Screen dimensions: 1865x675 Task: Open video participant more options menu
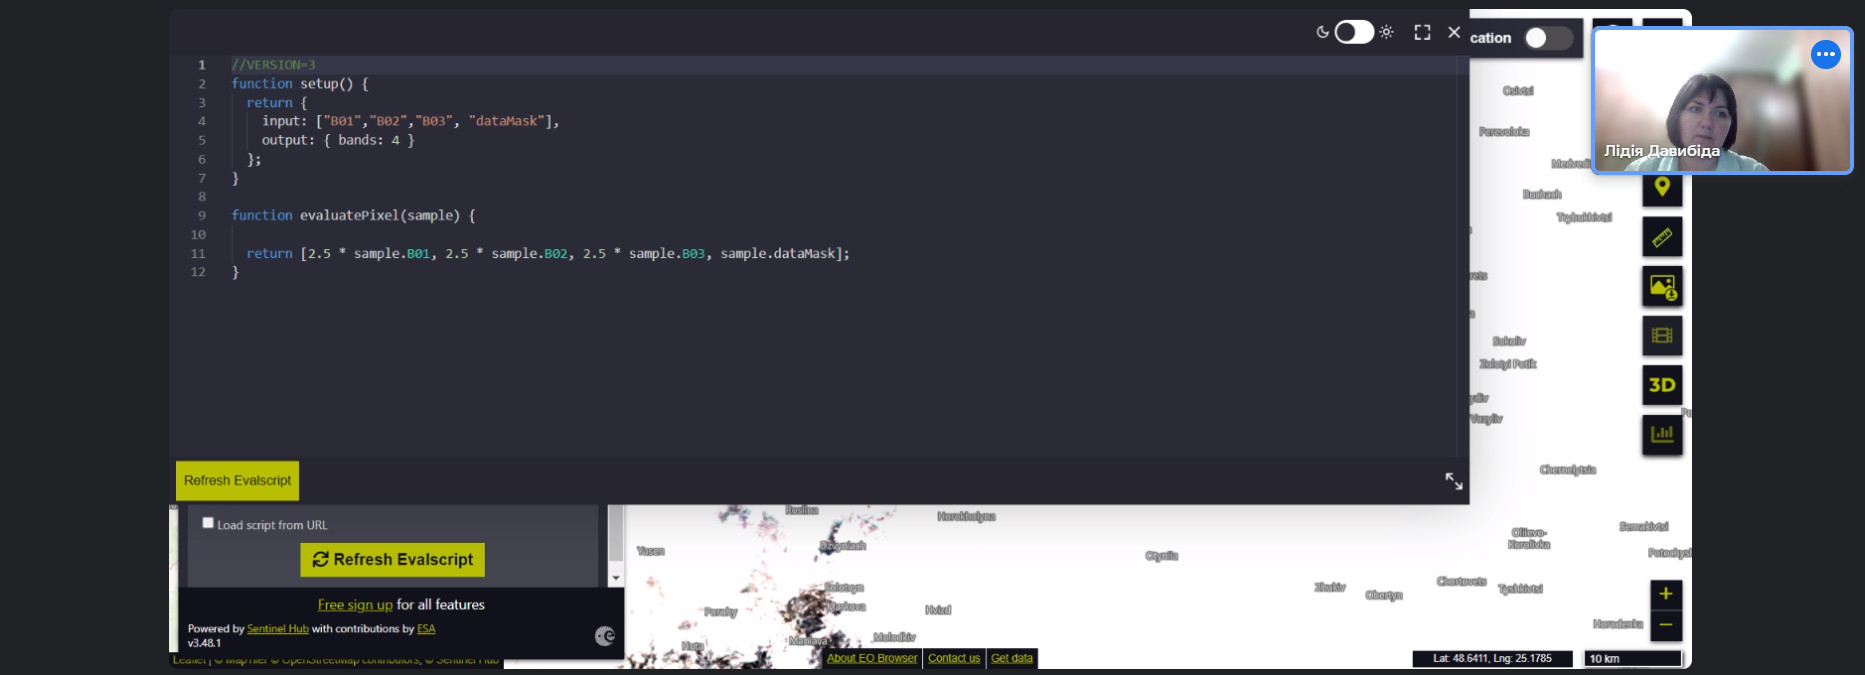point(1825,54)
